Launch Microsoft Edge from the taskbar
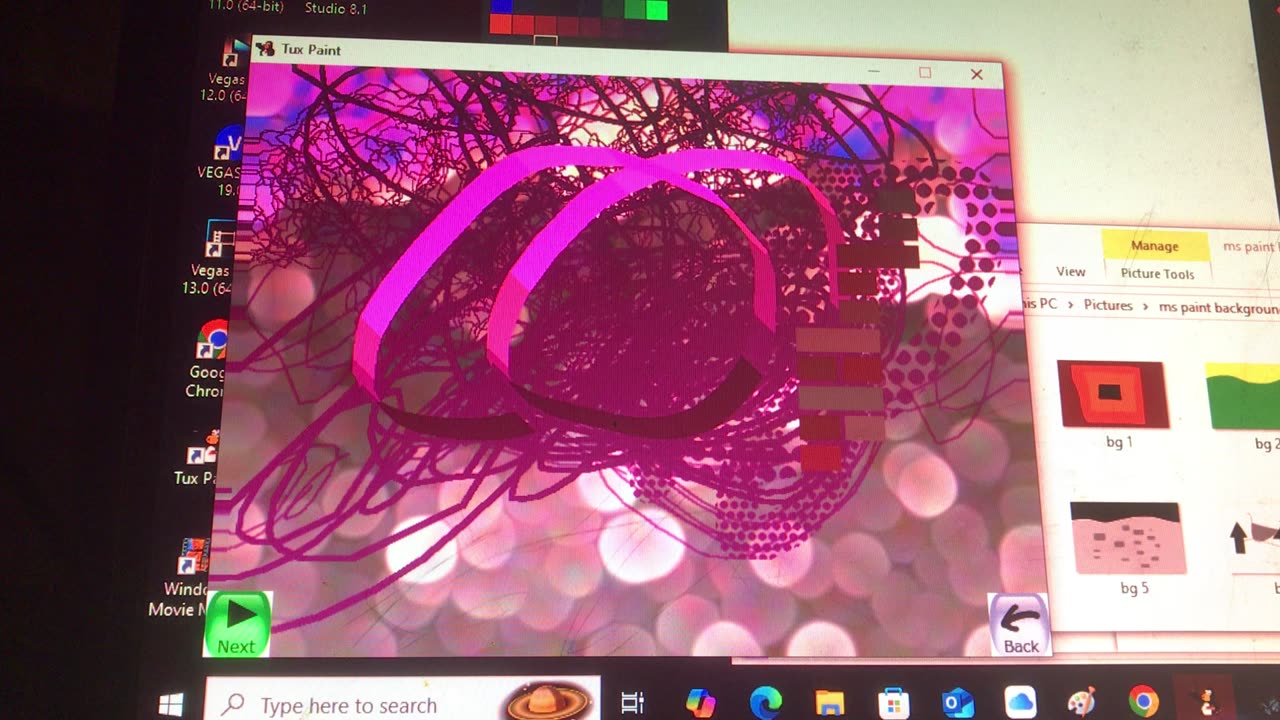This screenshot has width=1280, height=720. [x=766, y=703]
